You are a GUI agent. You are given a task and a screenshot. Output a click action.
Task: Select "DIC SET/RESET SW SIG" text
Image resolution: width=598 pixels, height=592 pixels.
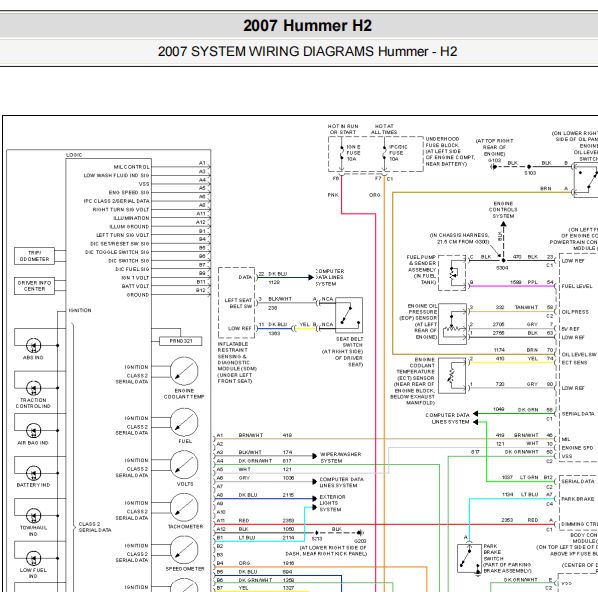[x=119, y=244]
